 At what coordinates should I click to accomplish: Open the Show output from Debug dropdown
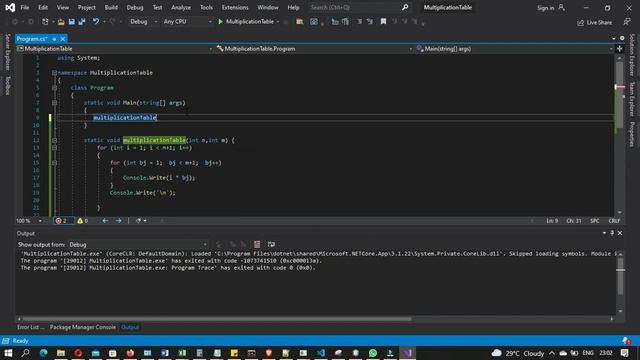tap(138, 244)
